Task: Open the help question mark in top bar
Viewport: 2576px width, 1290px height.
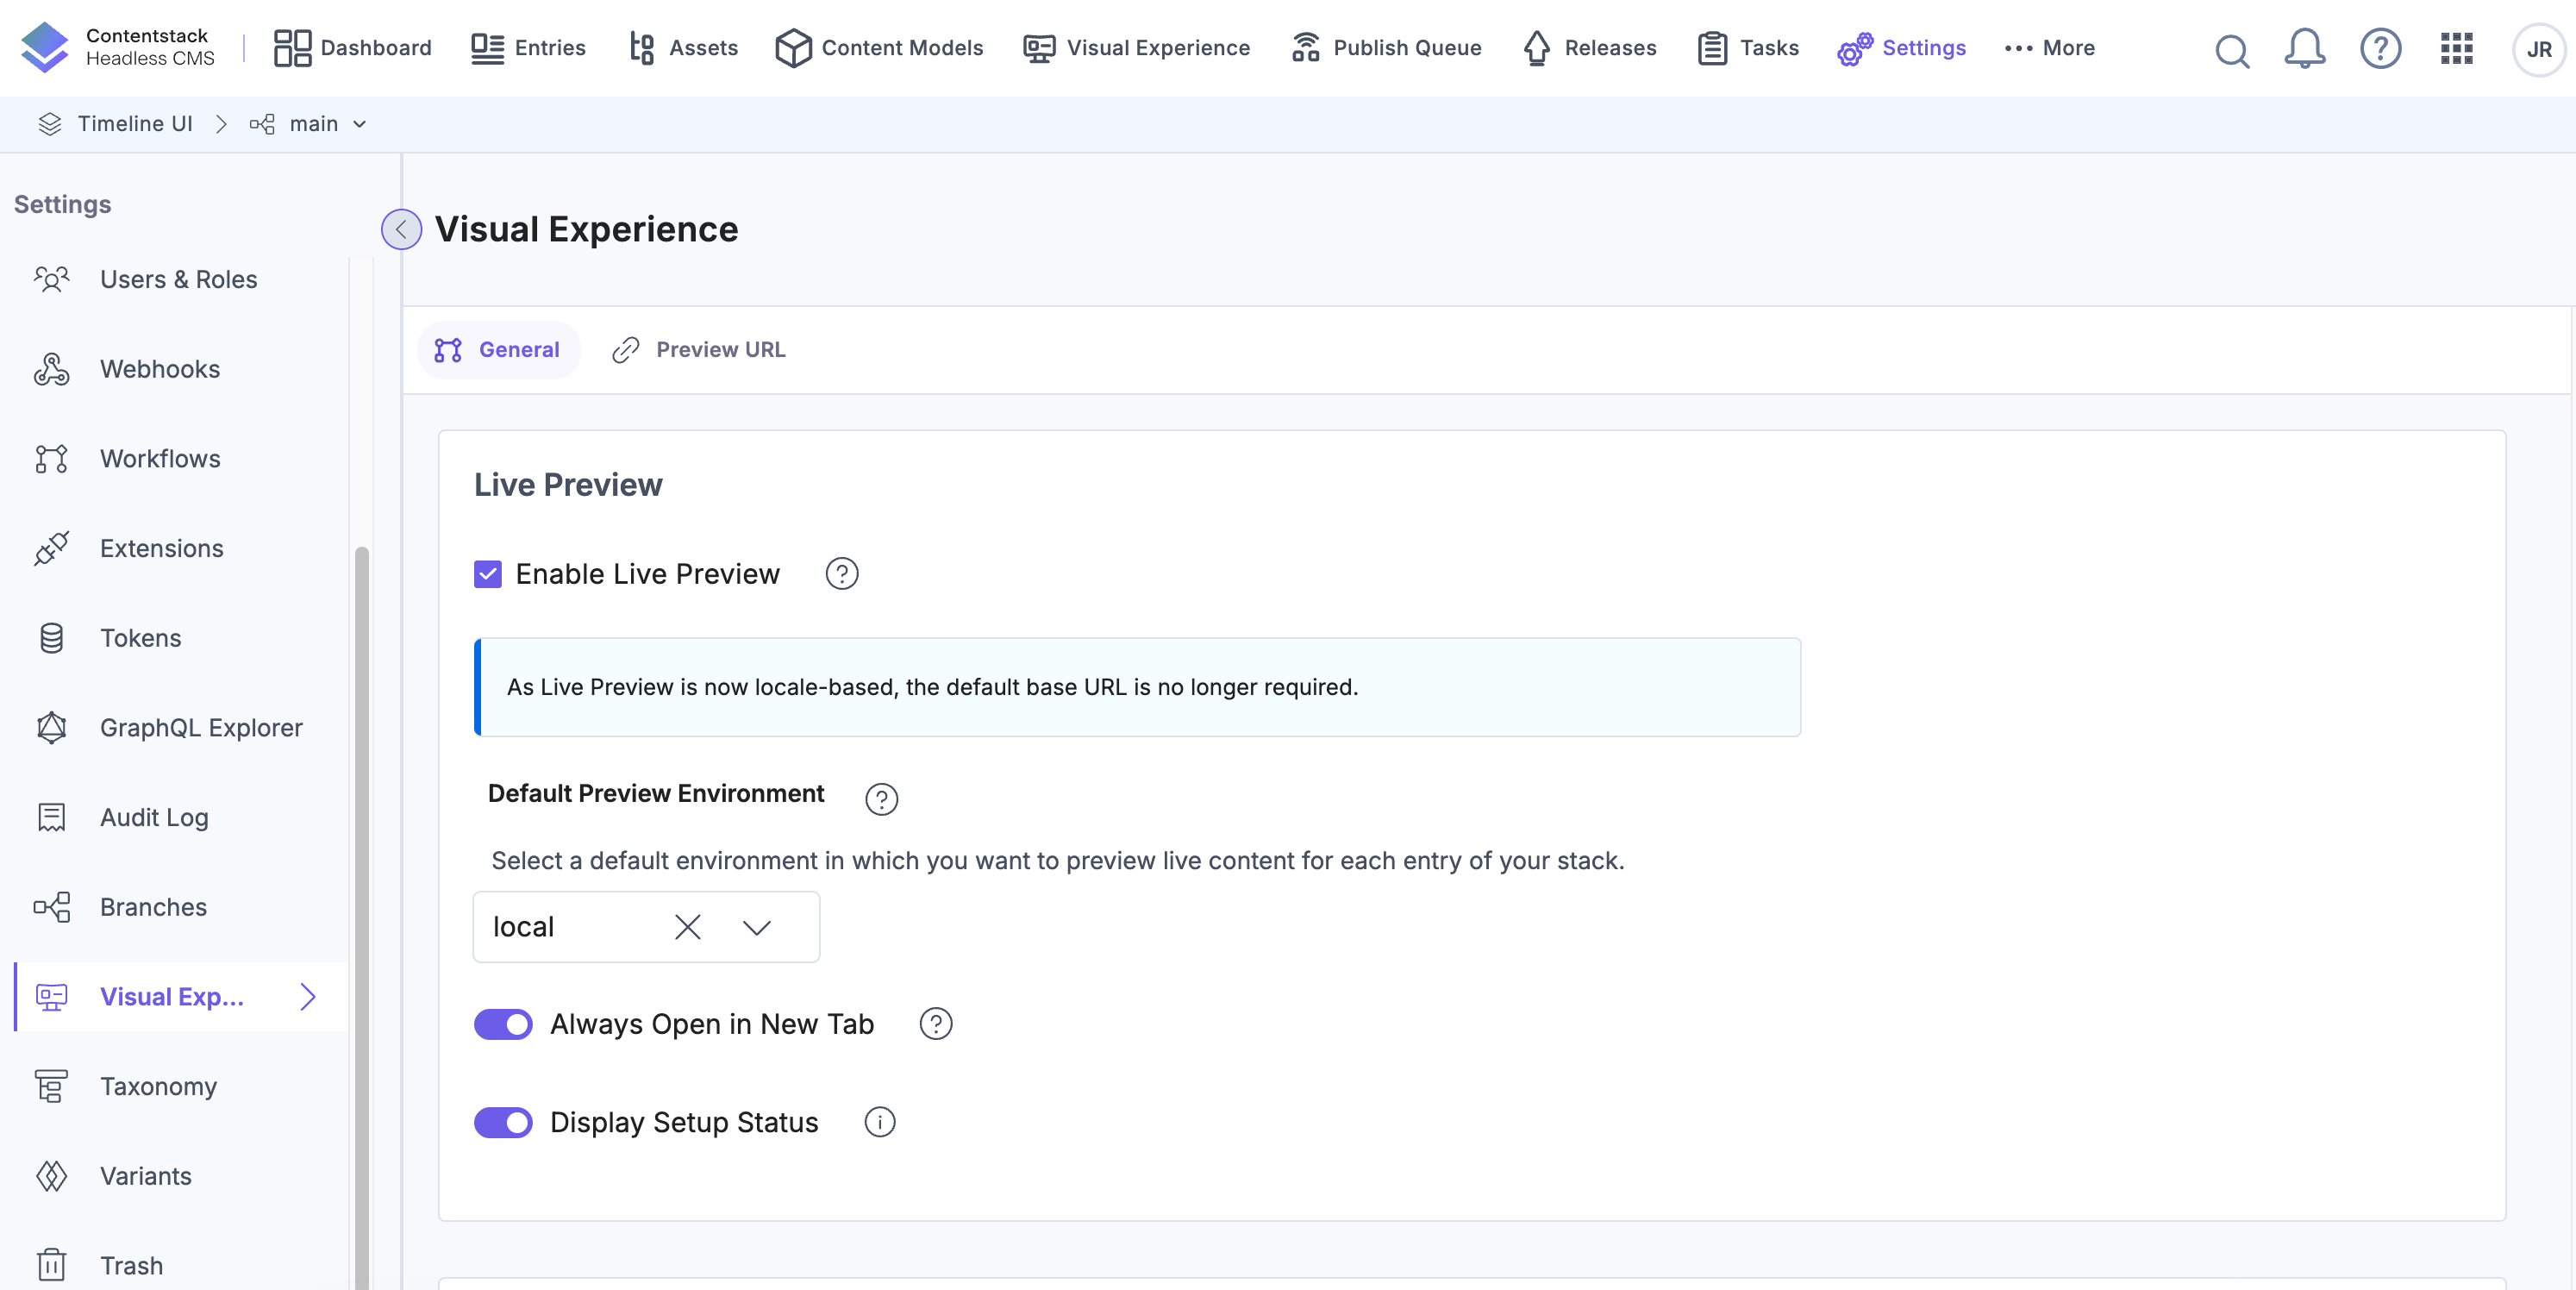Action: pos(2380,48)
